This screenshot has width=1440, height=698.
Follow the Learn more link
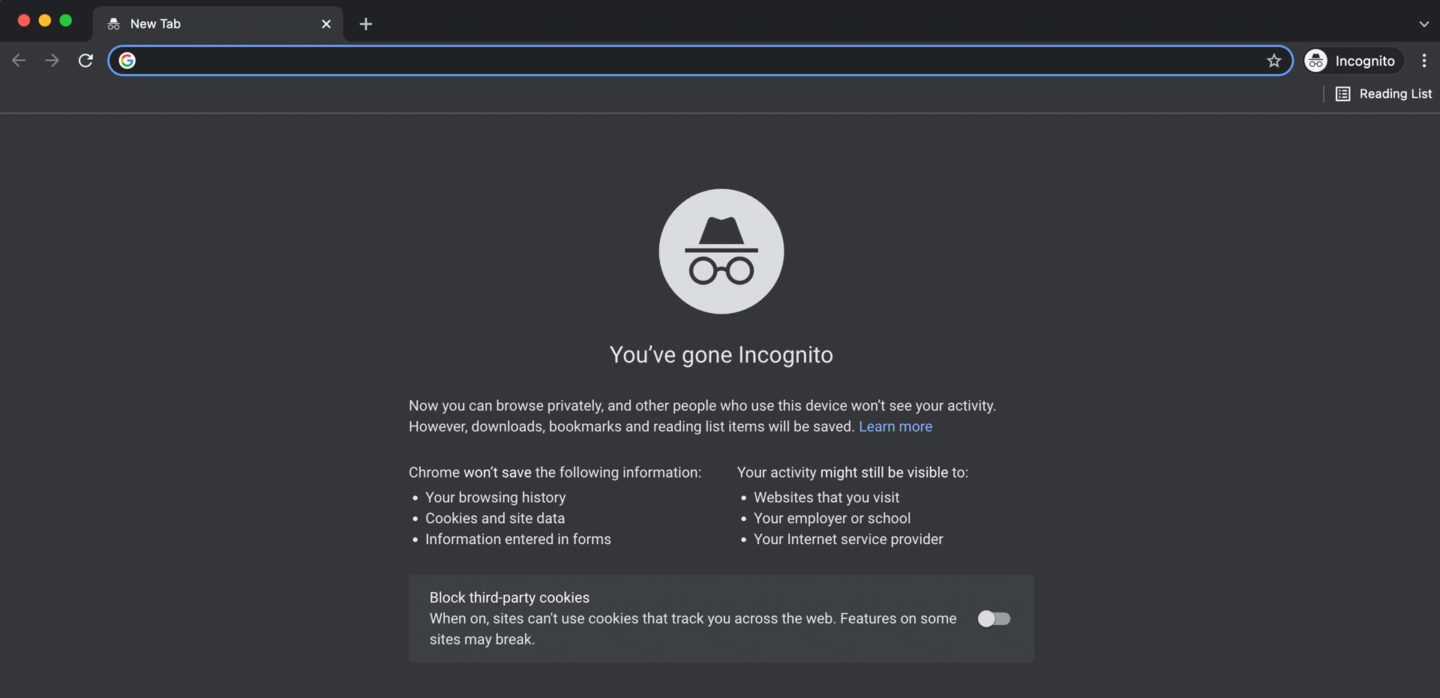click(x=895, y=427)
